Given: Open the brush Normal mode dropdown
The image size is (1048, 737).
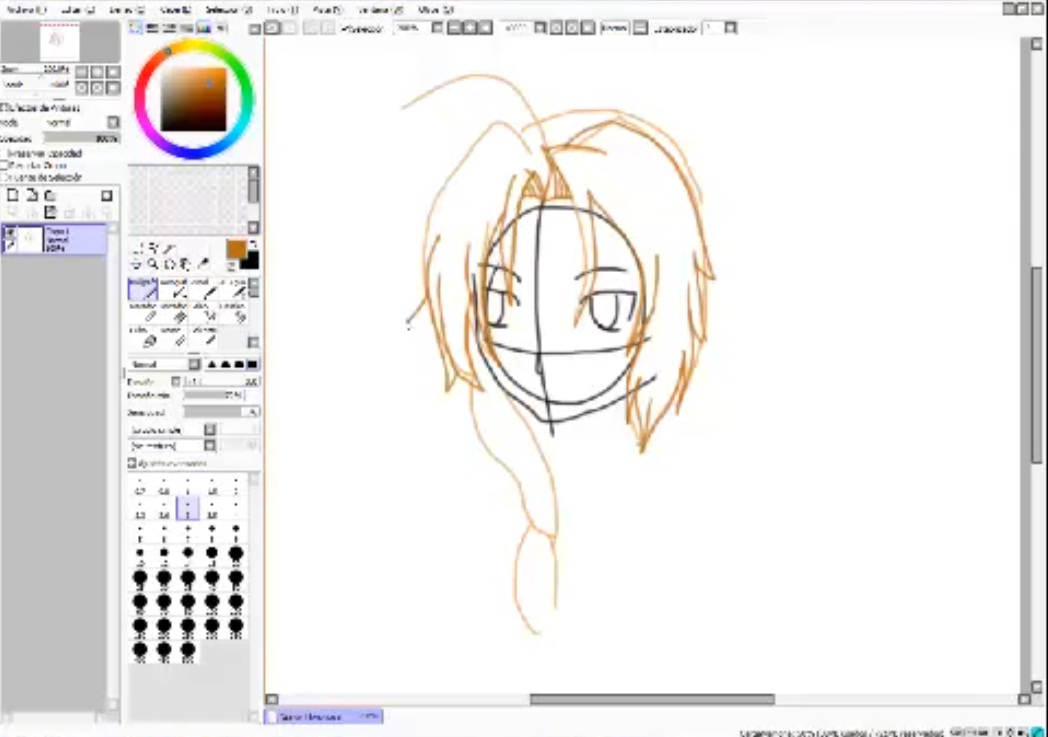Looking at the screenshot, I should click(194, 364).
